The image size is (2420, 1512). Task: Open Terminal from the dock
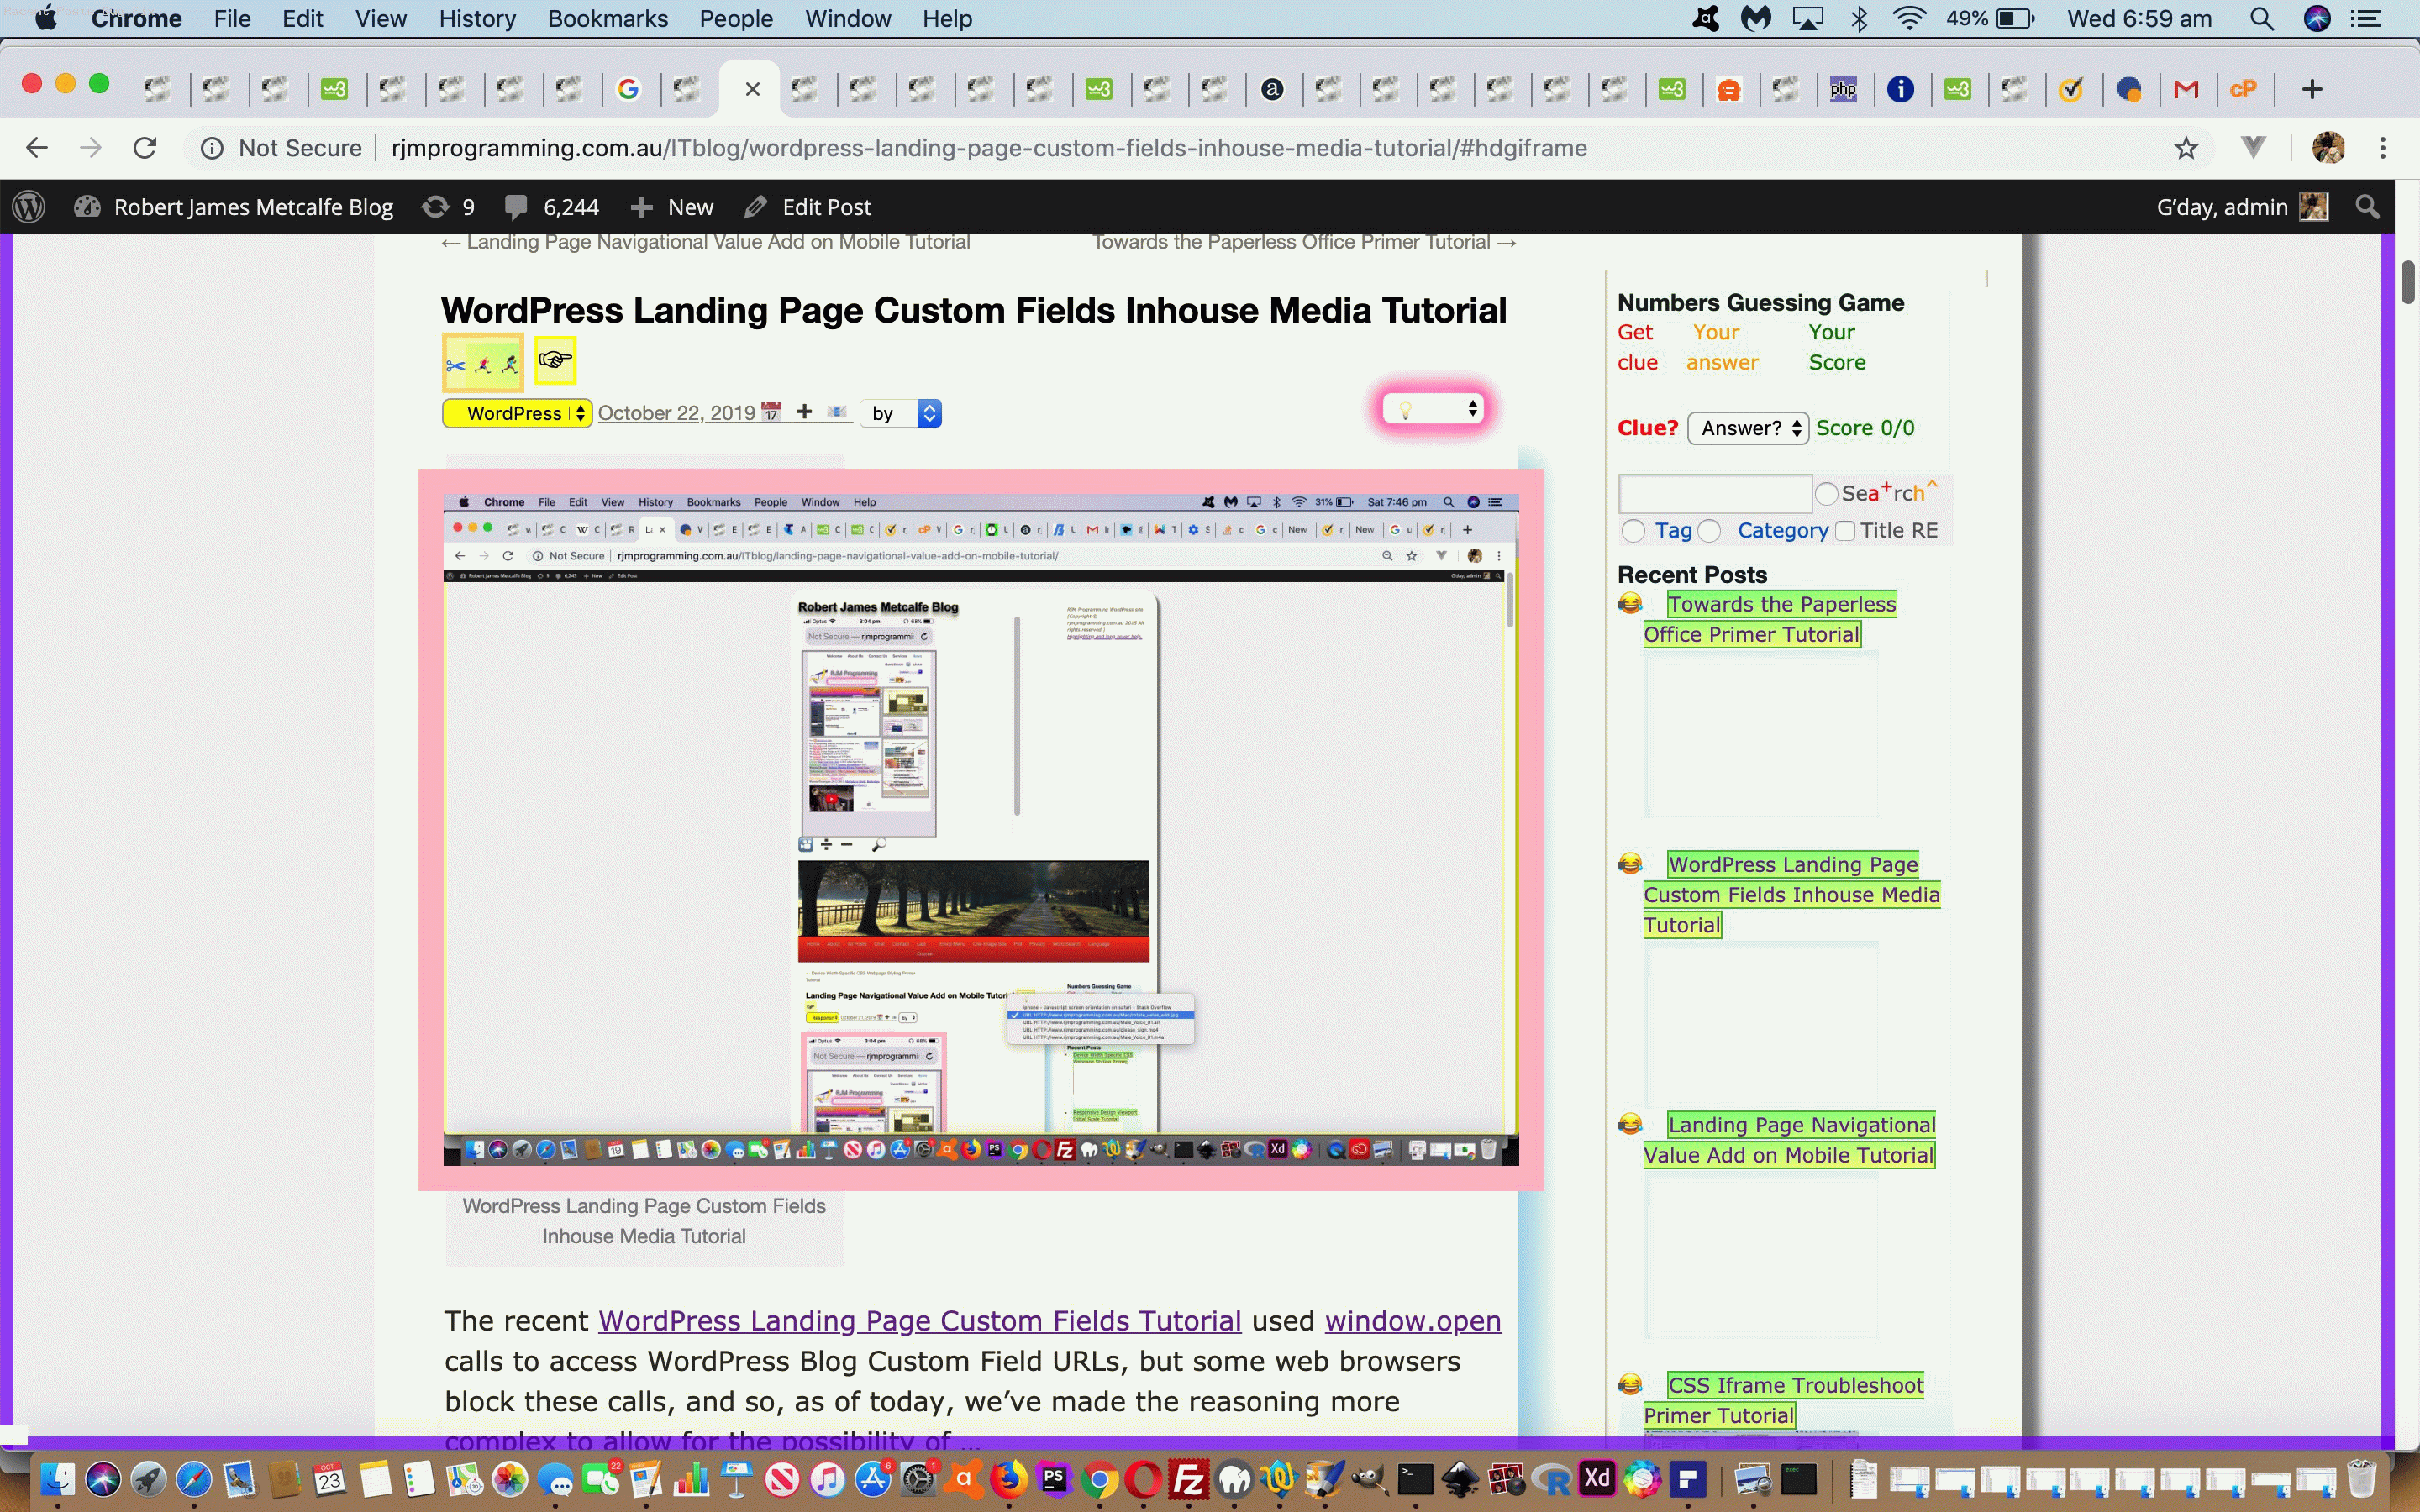[1415, 1478]
